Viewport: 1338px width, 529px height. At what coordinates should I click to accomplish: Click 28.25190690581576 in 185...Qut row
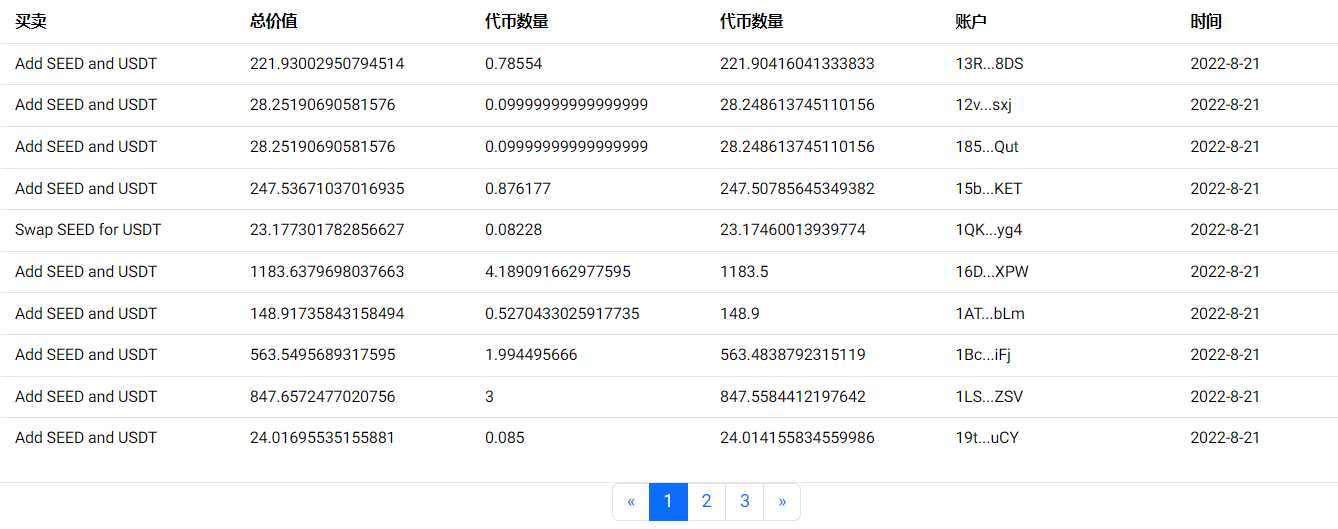323,147
